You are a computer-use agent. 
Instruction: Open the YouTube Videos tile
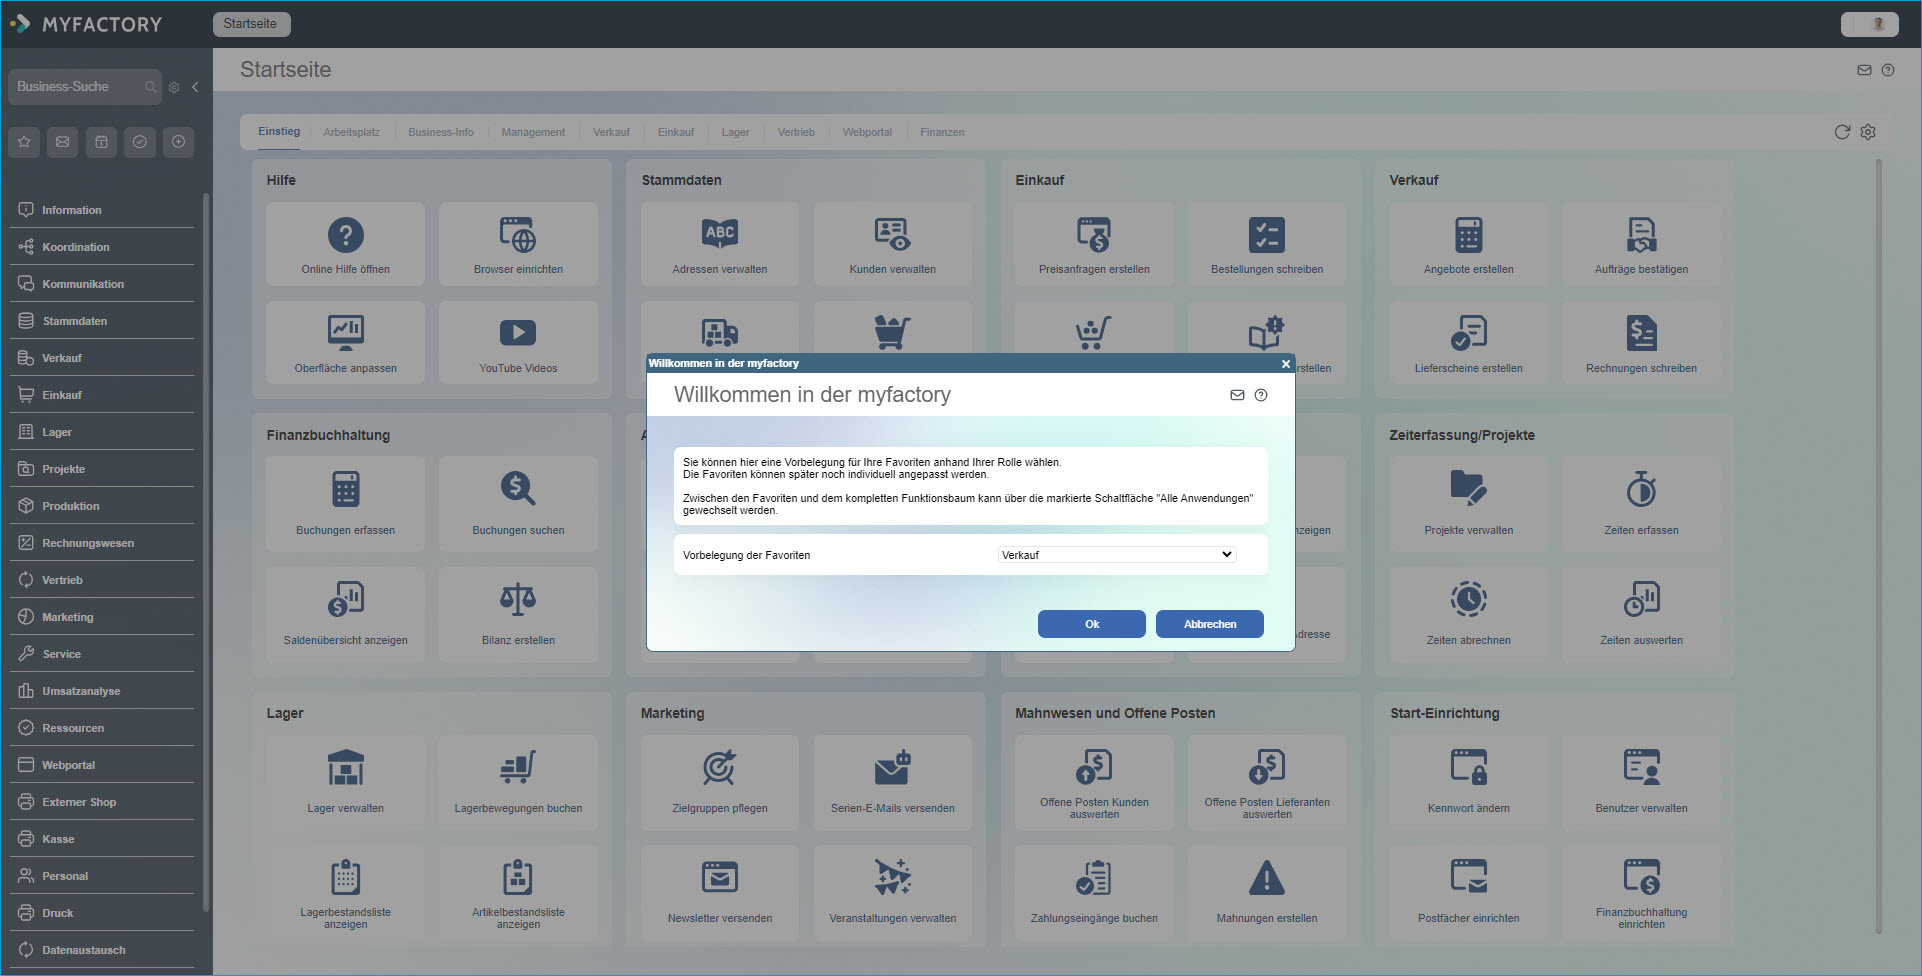[518, 342]
